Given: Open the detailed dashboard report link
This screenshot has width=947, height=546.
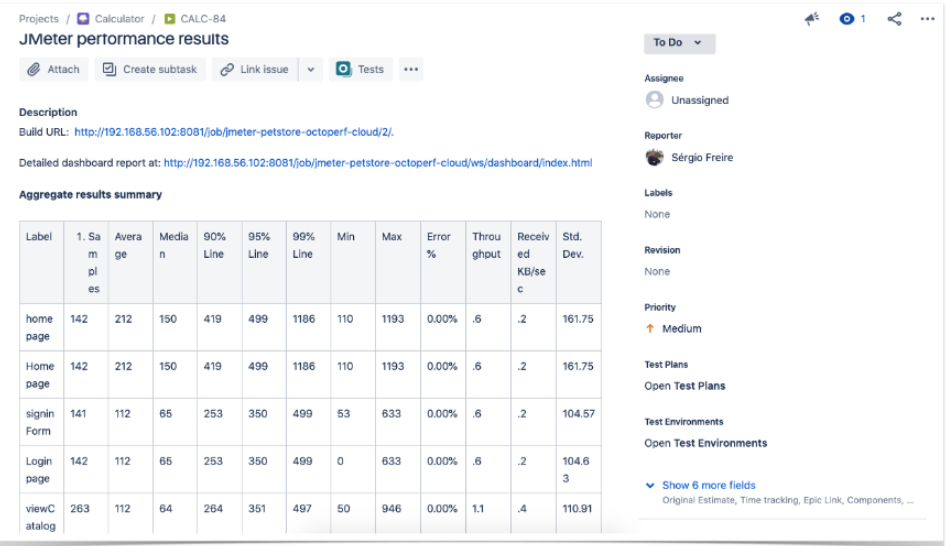Looking at the screenshot, I should click(x=378, y=162).
